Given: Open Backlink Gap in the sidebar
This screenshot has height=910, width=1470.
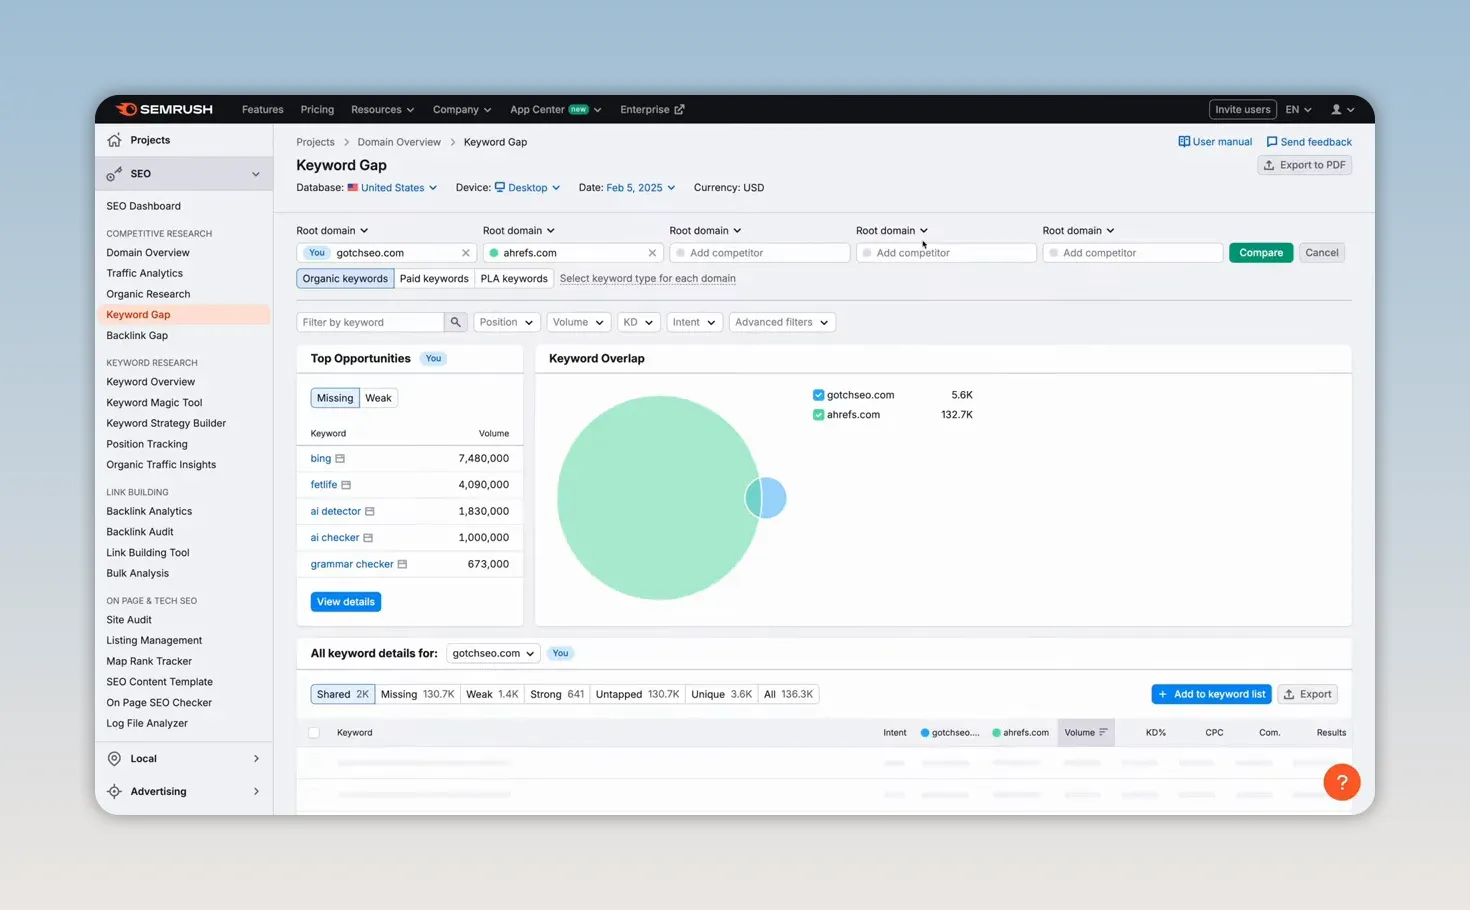Looking at the screenshot, I should pos(137,336).
